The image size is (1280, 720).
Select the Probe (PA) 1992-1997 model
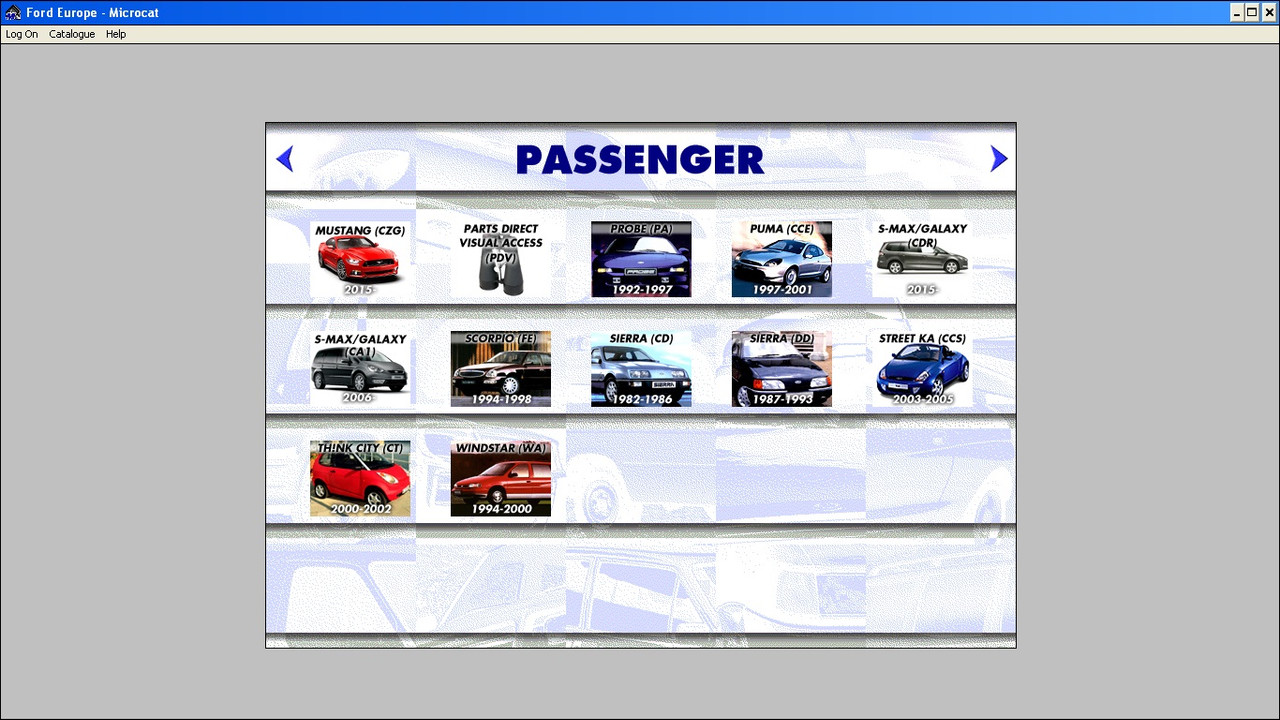point(641,259)
